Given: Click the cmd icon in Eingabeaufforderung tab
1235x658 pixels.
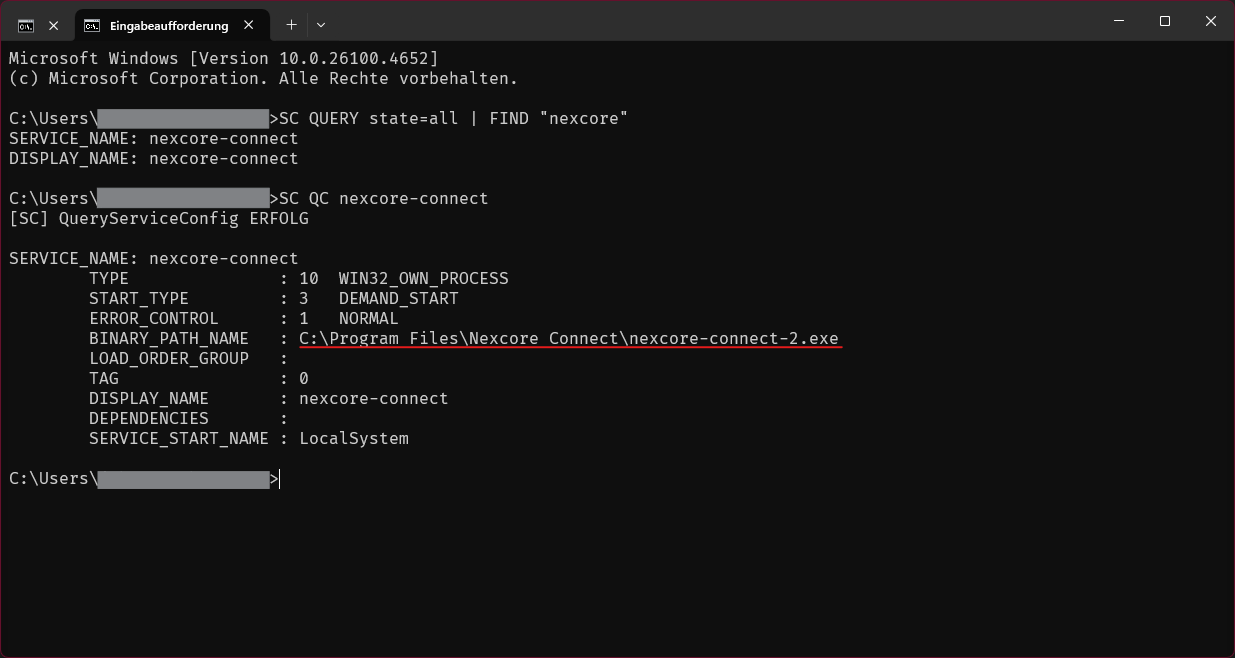Looking at the screenshot, I should pos(92,25).
